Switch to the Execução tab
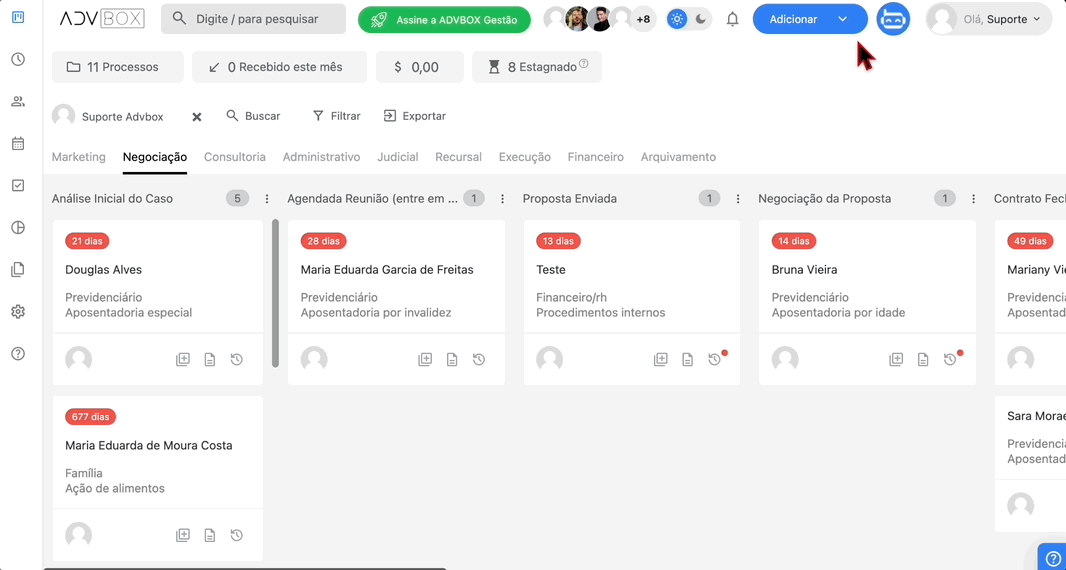This screenshot has width=1066, height=570. click(x=525, y=157)
